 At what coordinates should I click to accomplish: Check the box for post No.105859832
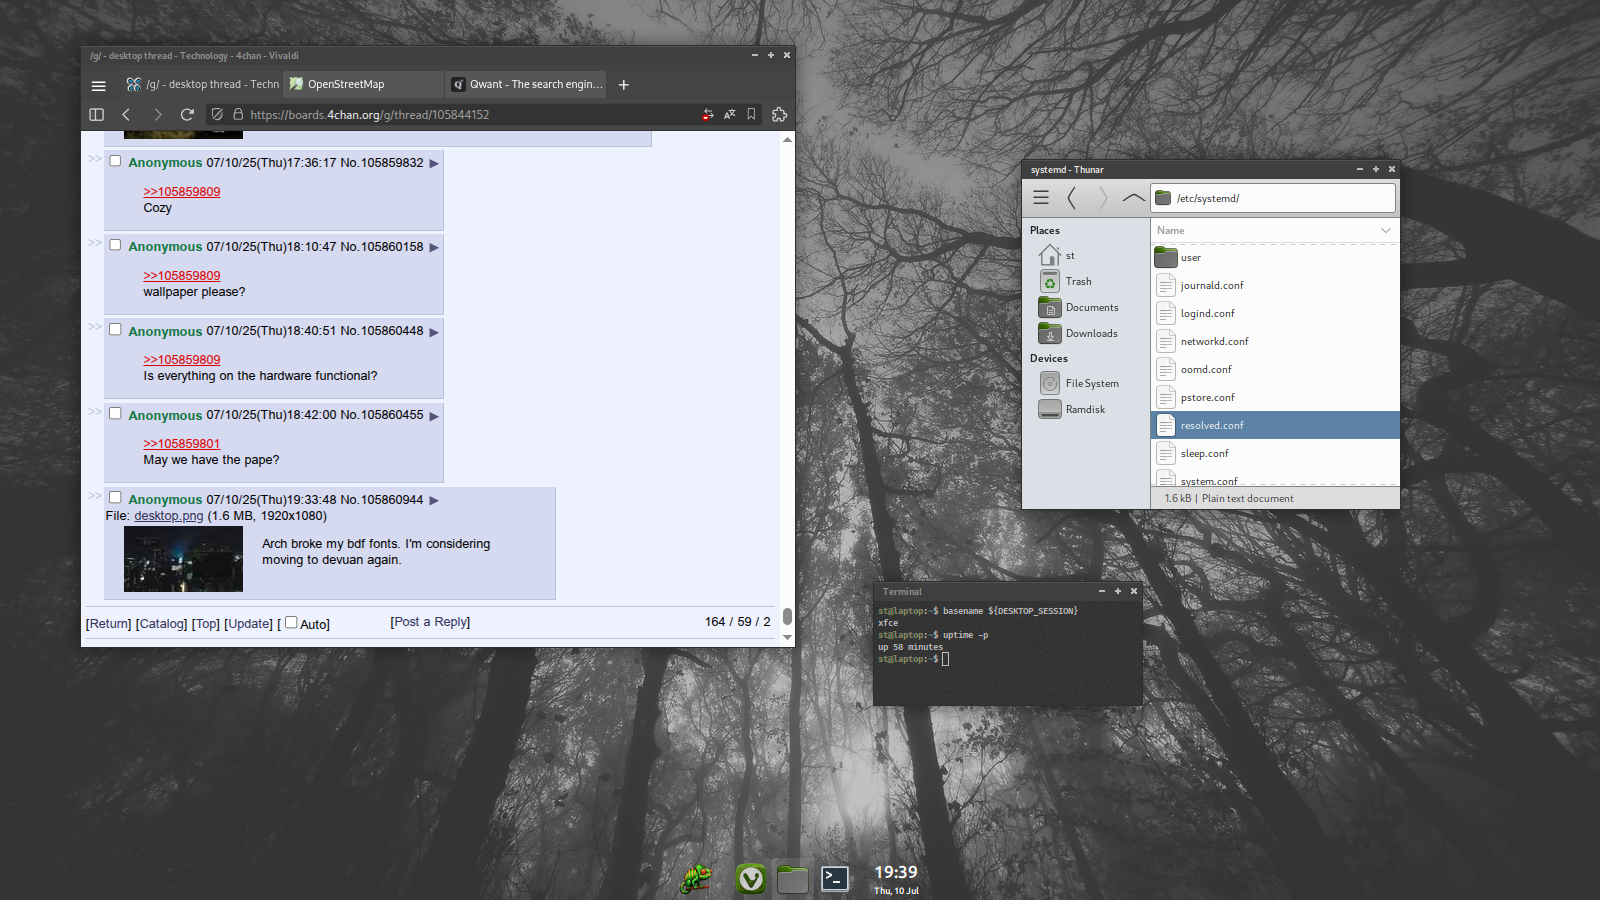(115, 161)
